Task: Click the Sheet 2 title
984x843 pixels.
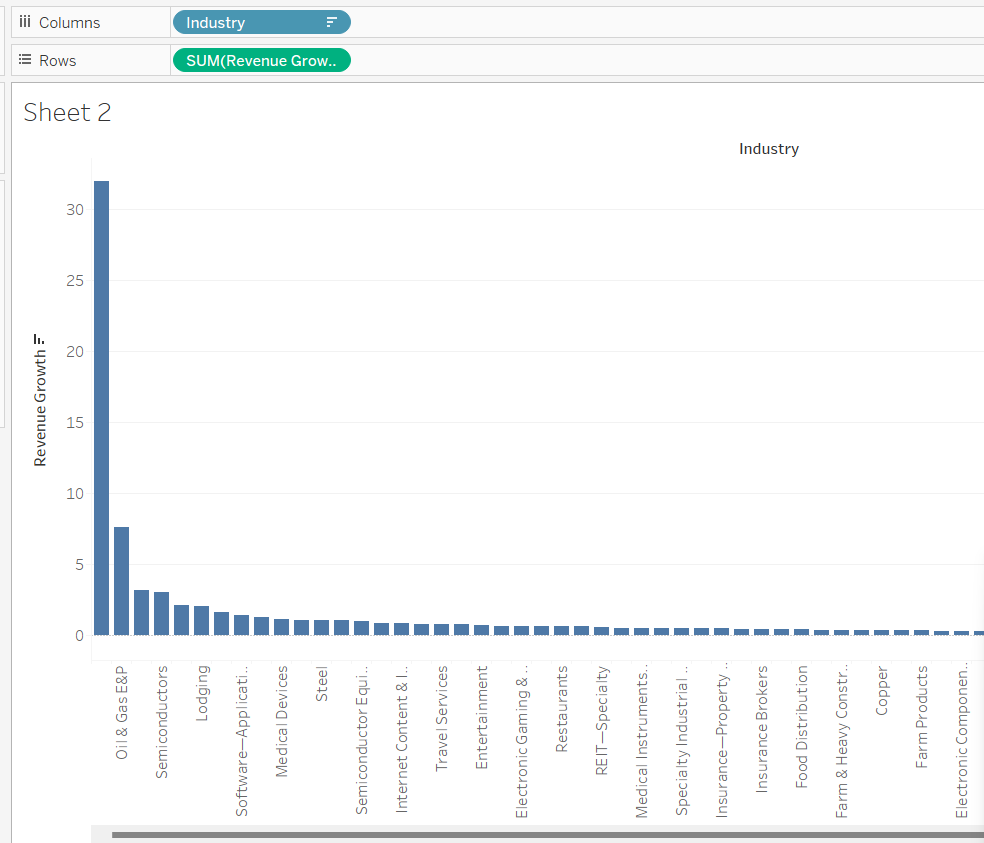Action: coord(67,113)
